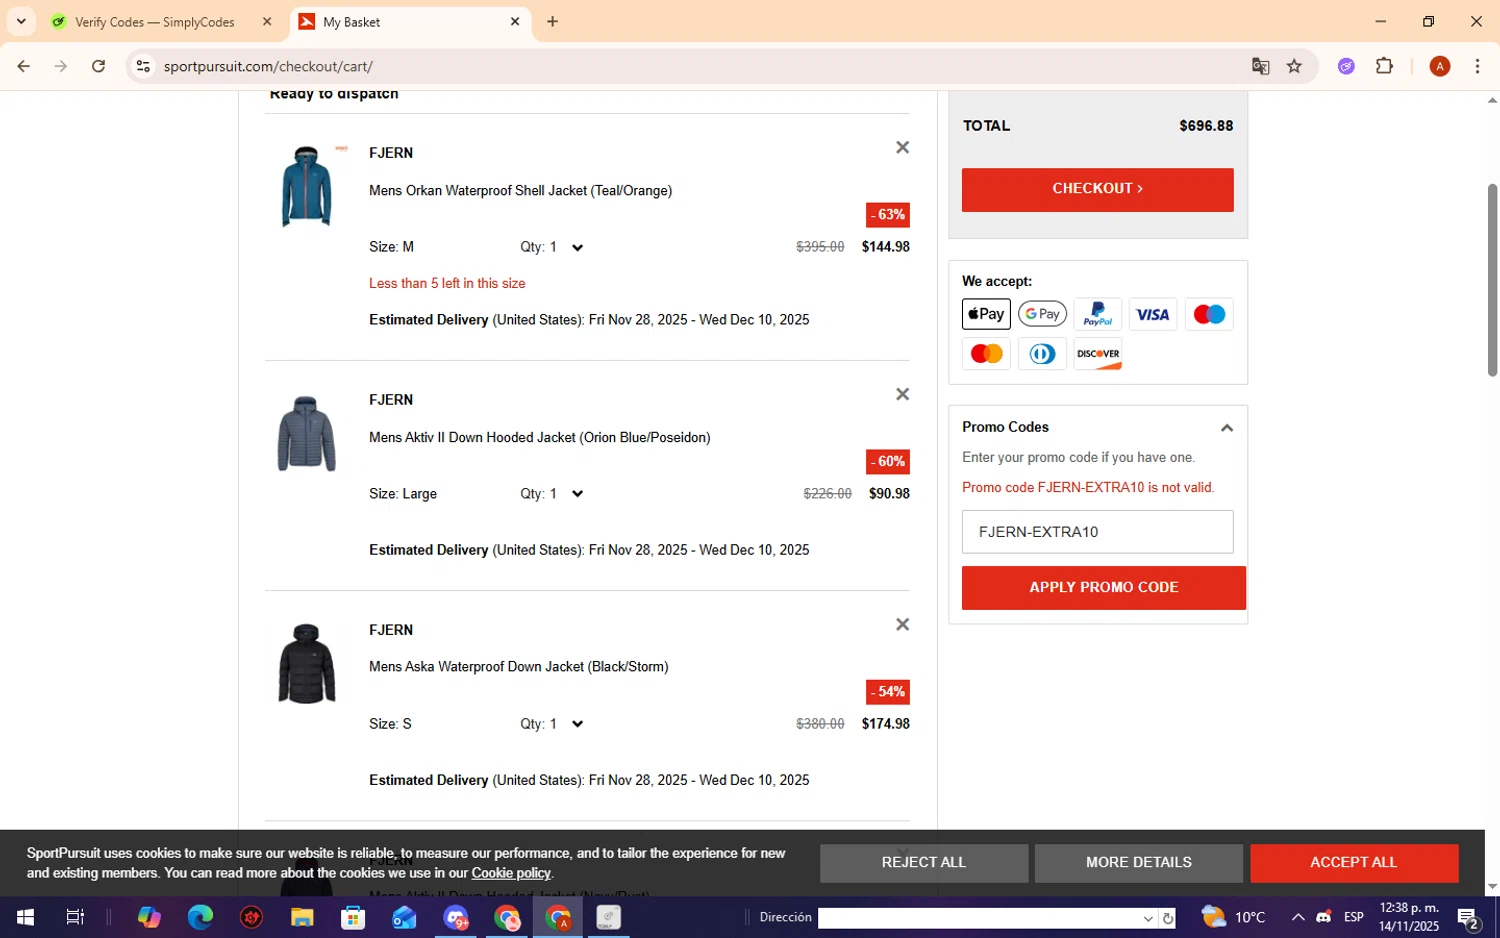Open the Extensions puzzle menu
Image resolution: width=1500 pixels, height=938 pixels.
(x=1384, y=66)
